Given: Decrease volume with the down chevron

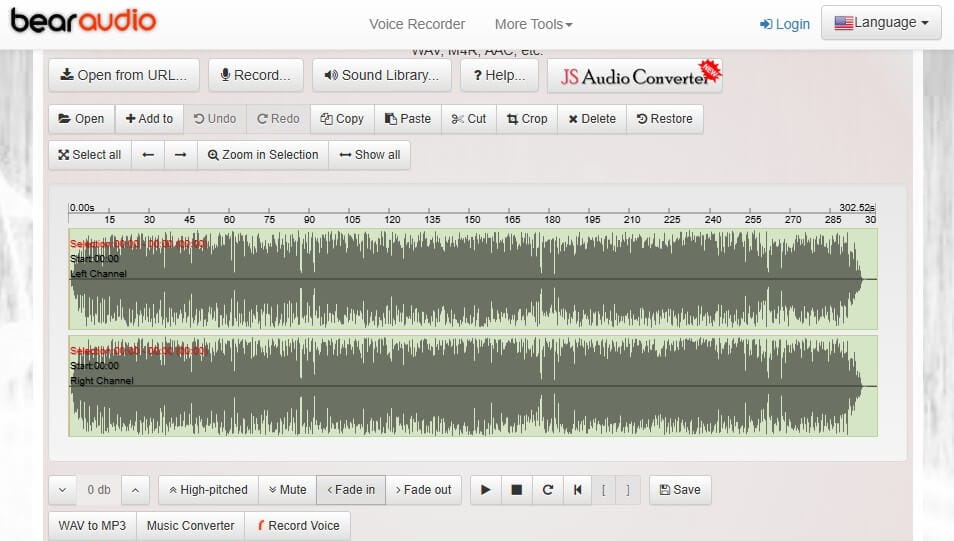Looking at the screenshot, I should (63, 490).
